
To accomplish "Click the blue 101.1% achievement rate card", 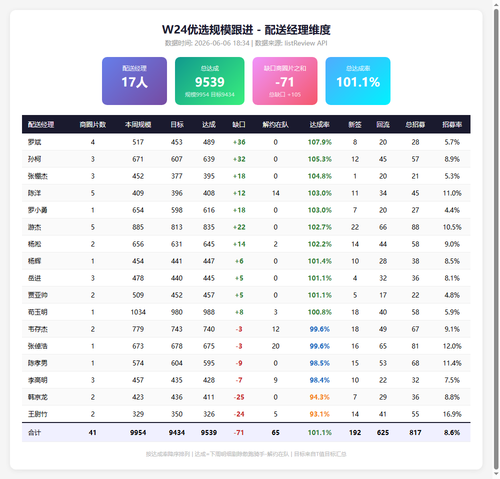I will 358,81.
